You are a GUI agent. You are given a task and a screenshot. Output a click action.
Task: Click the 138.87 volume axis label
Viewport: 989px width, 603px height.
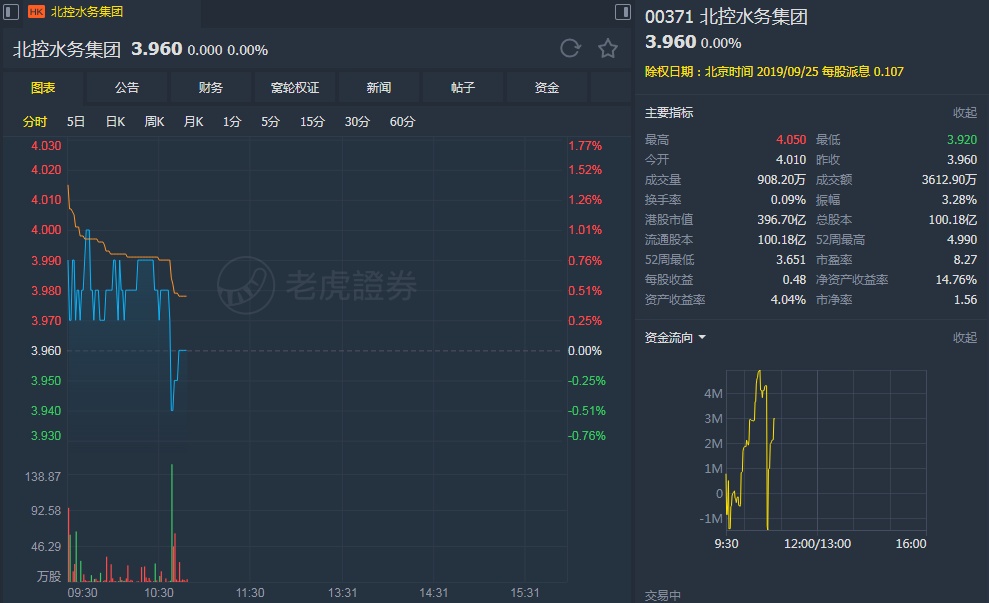[43, 477]
